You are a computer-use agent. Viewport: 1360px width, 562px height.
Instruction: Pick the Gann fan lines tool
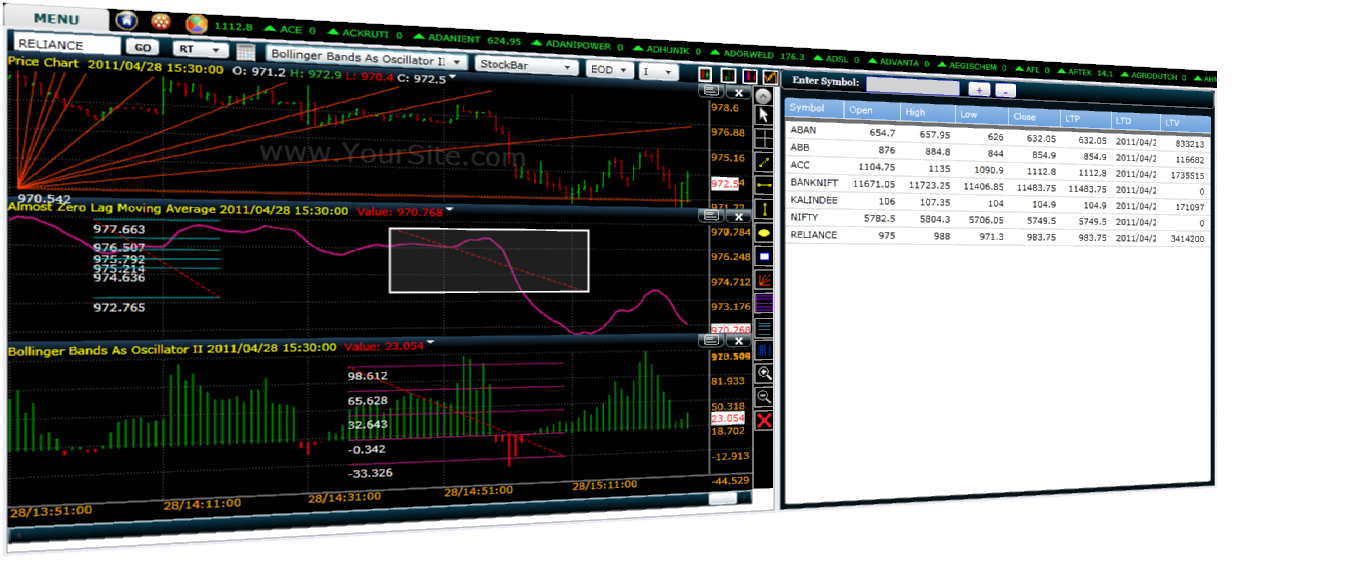764,280
